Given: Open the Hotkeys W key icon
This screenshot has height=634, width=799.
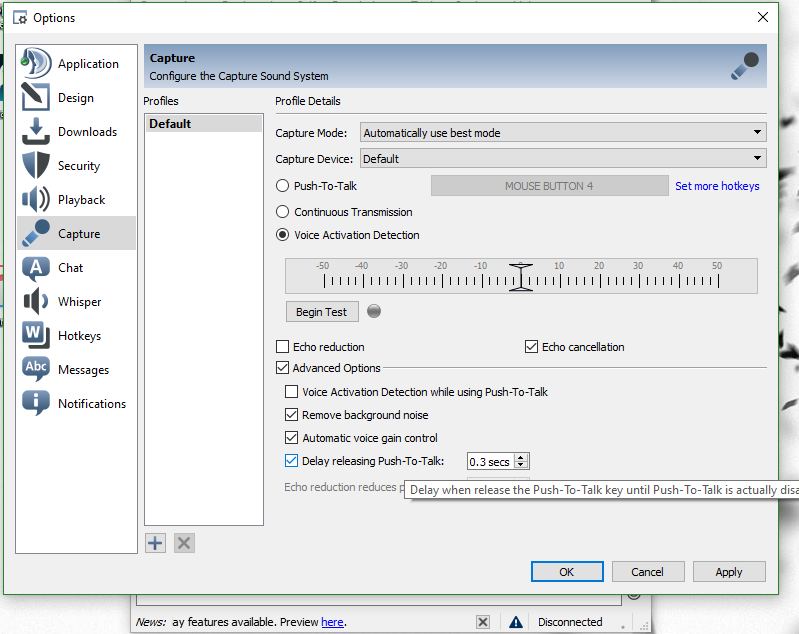Looking at the screenshot, I should 36,335.
